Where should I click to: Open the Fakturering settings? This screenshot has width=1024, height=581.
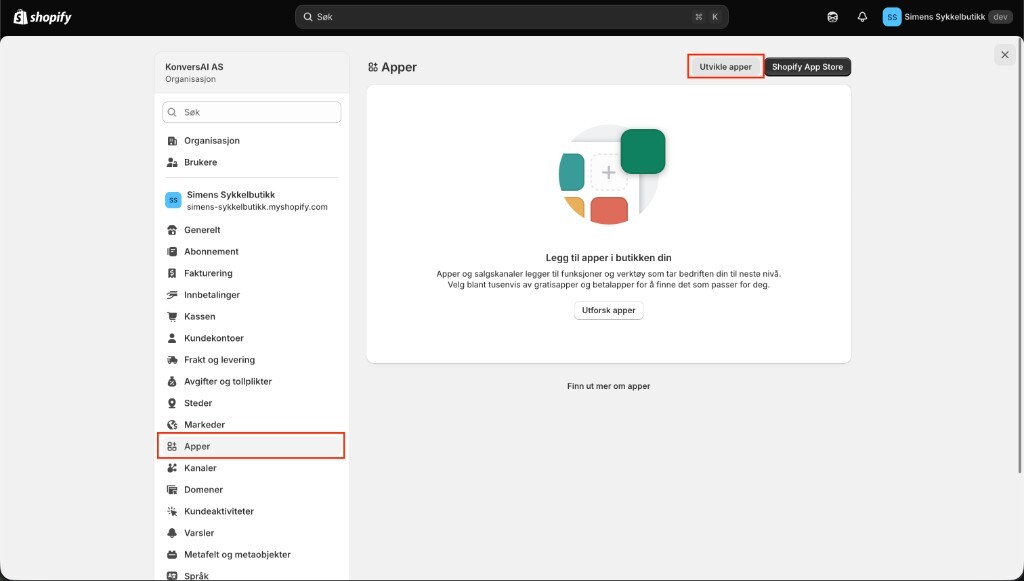click(x=251, y=273)
